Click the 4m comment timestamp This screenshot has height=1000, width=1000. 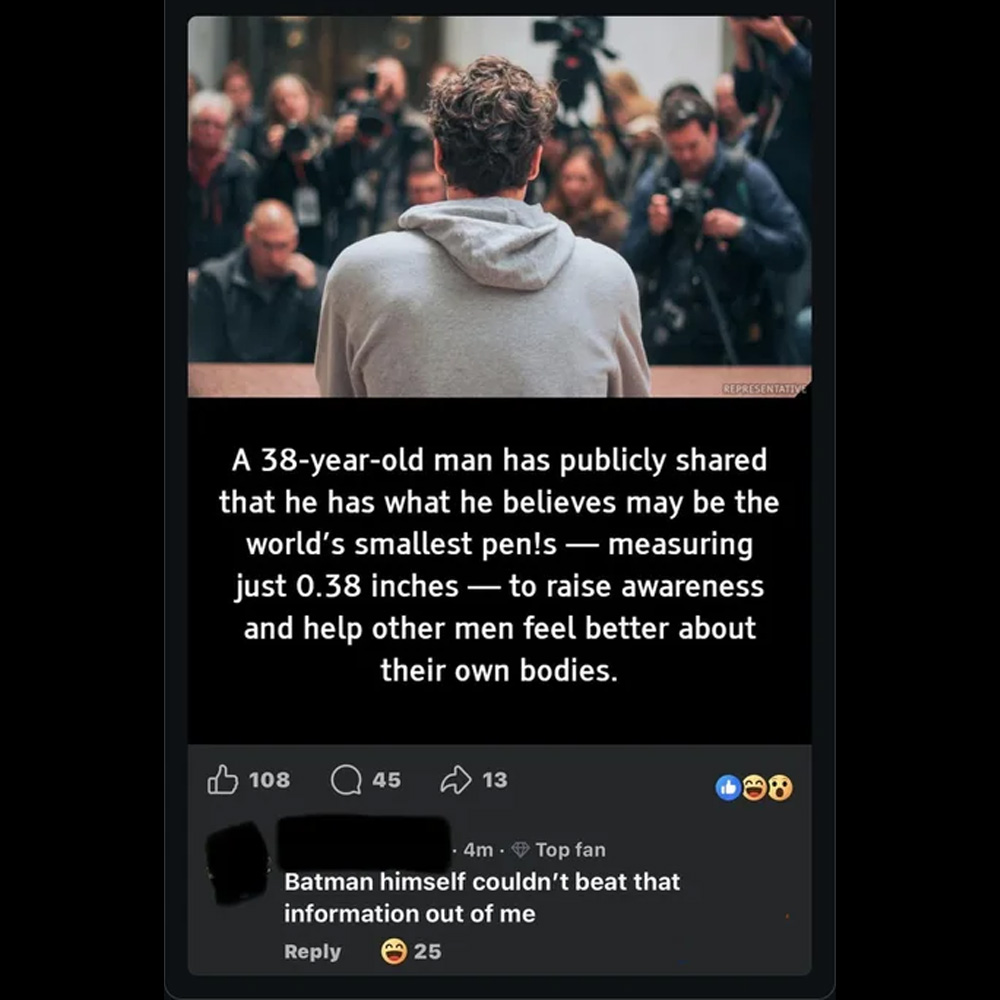click(x=478, y=849)
